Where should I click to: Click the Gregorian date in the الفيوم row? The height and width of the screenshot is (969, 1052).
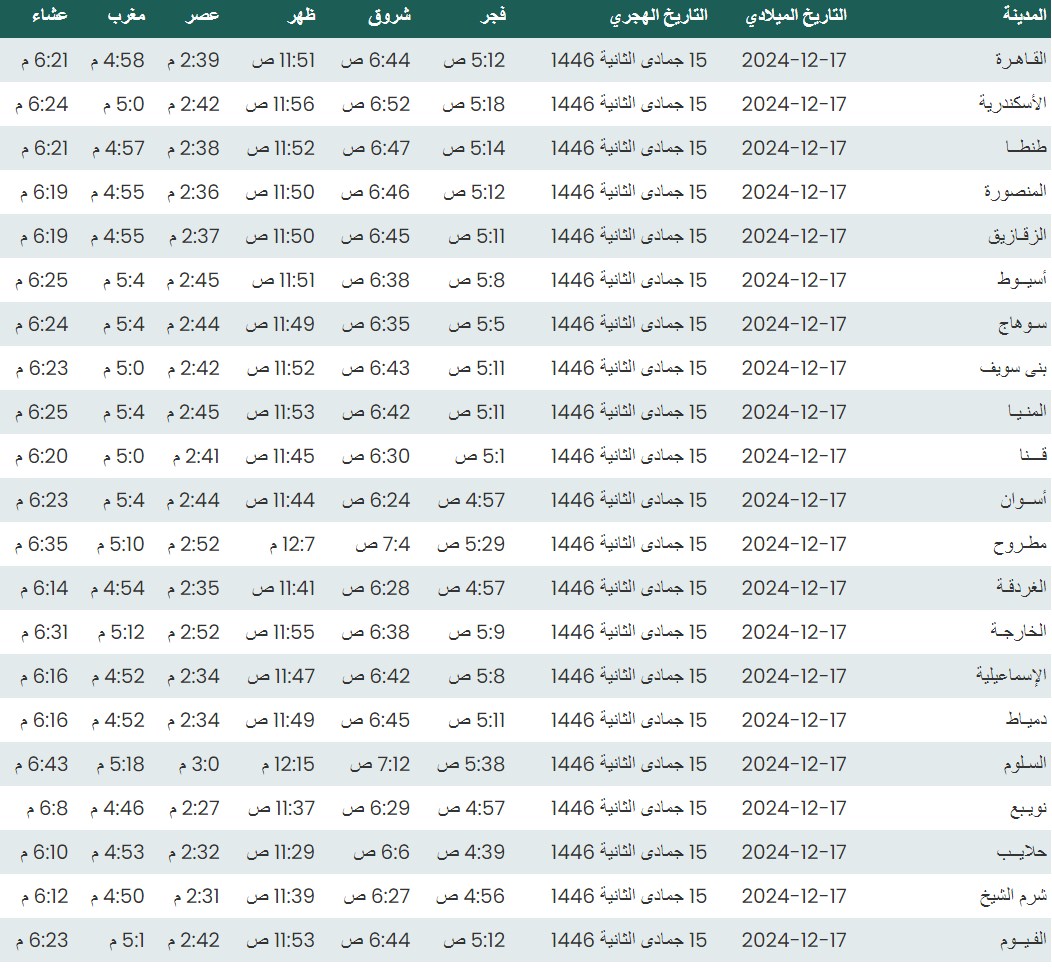click(794, 940)
